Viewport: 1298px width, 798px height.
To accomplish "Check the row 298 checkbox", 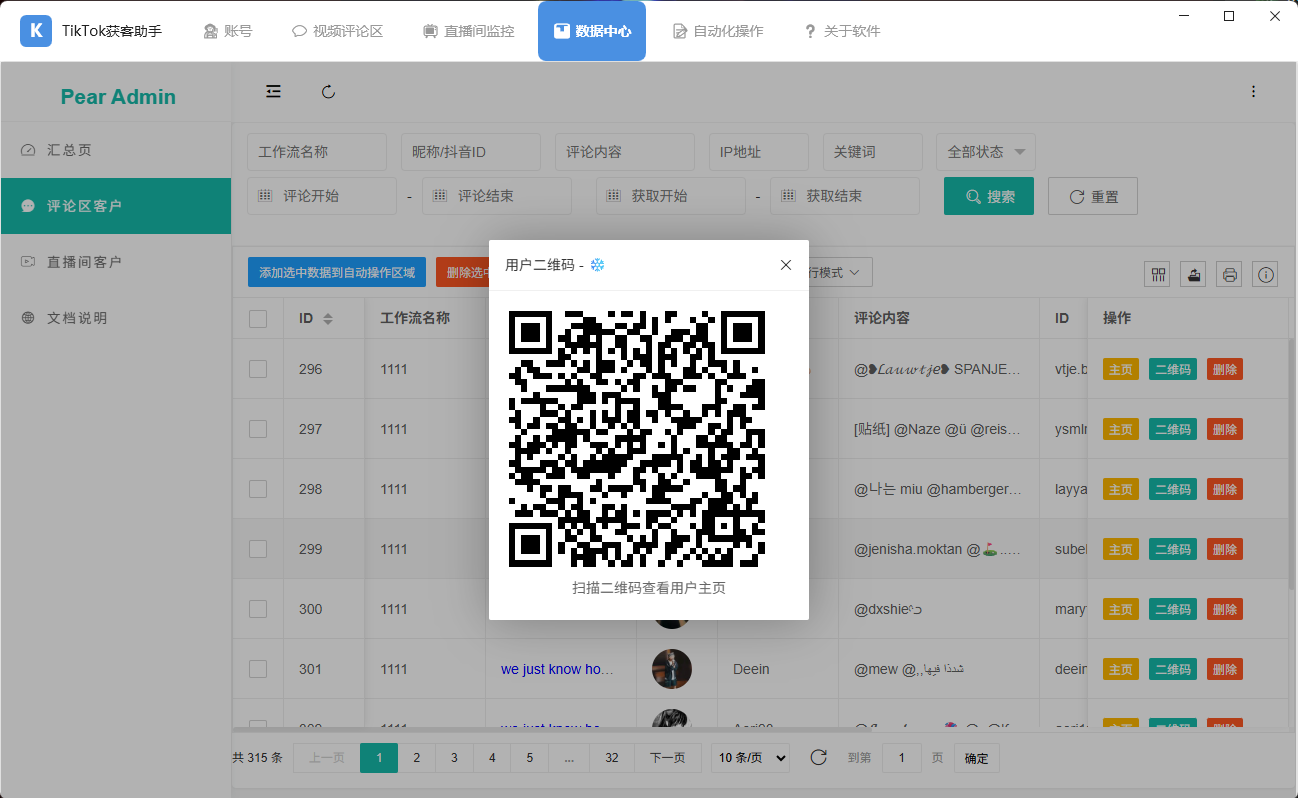I will pos(258,489).
